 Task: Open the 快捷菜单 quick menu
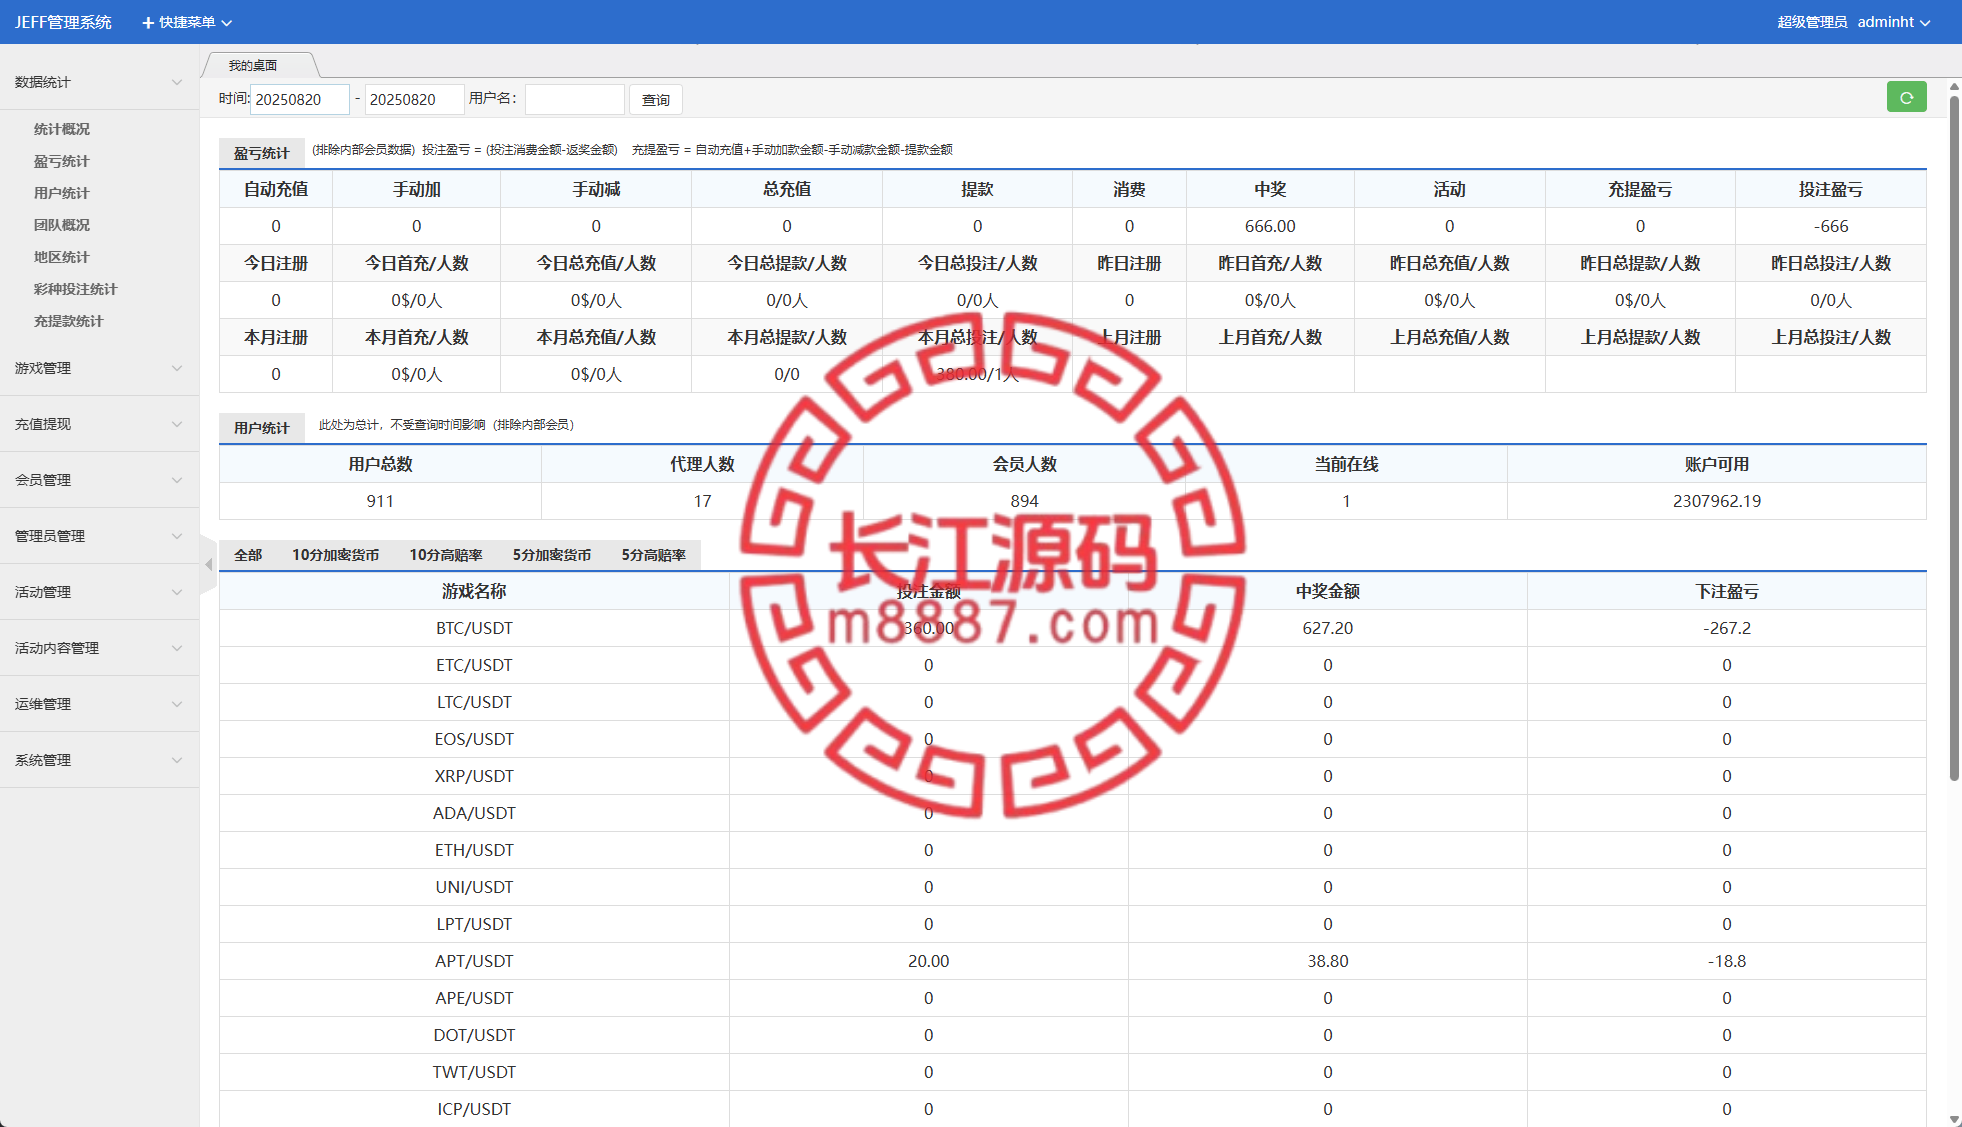[187, 22]
